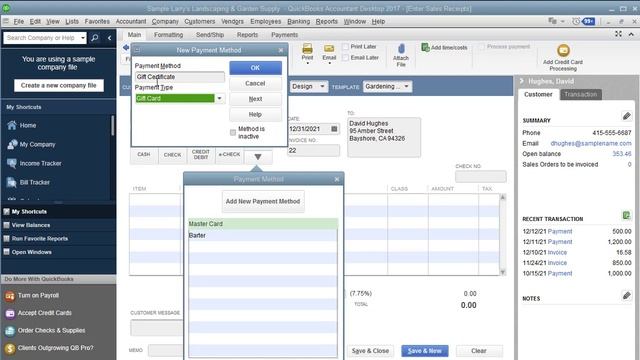
Task: Open the date calendar picker icon
Action: [x=334, y=129]
